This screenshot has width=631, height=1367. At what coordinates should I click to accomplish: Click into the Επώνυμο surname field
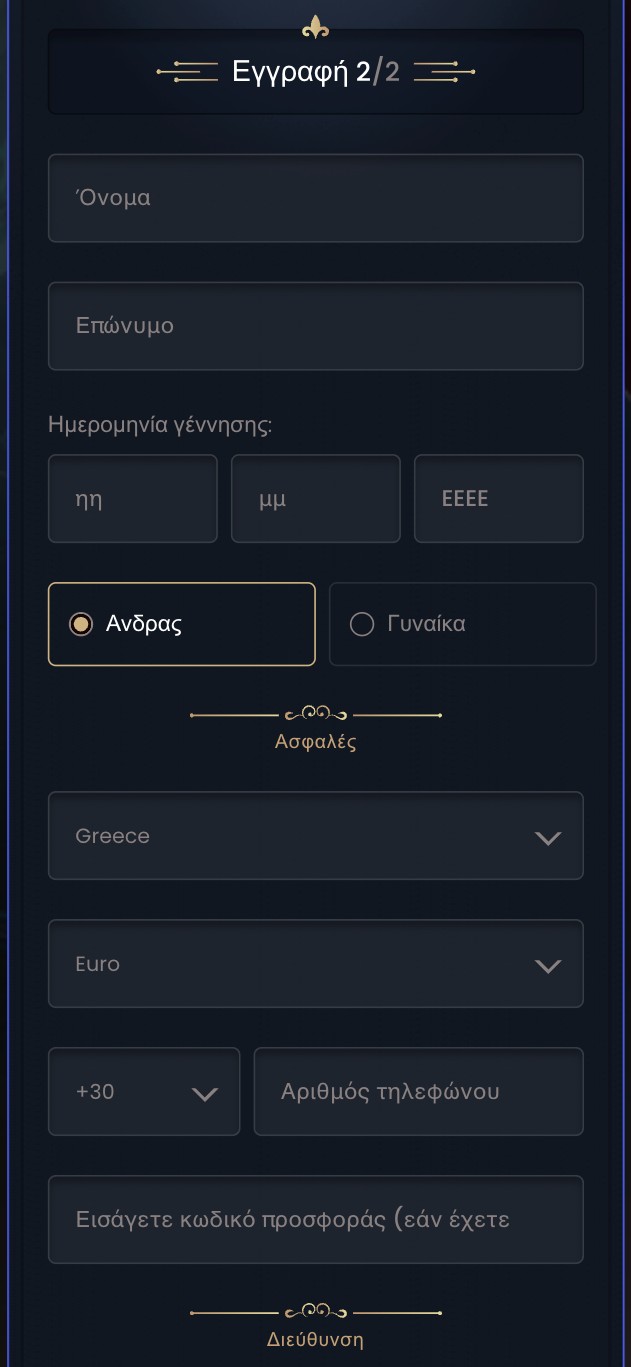point(315,326)
